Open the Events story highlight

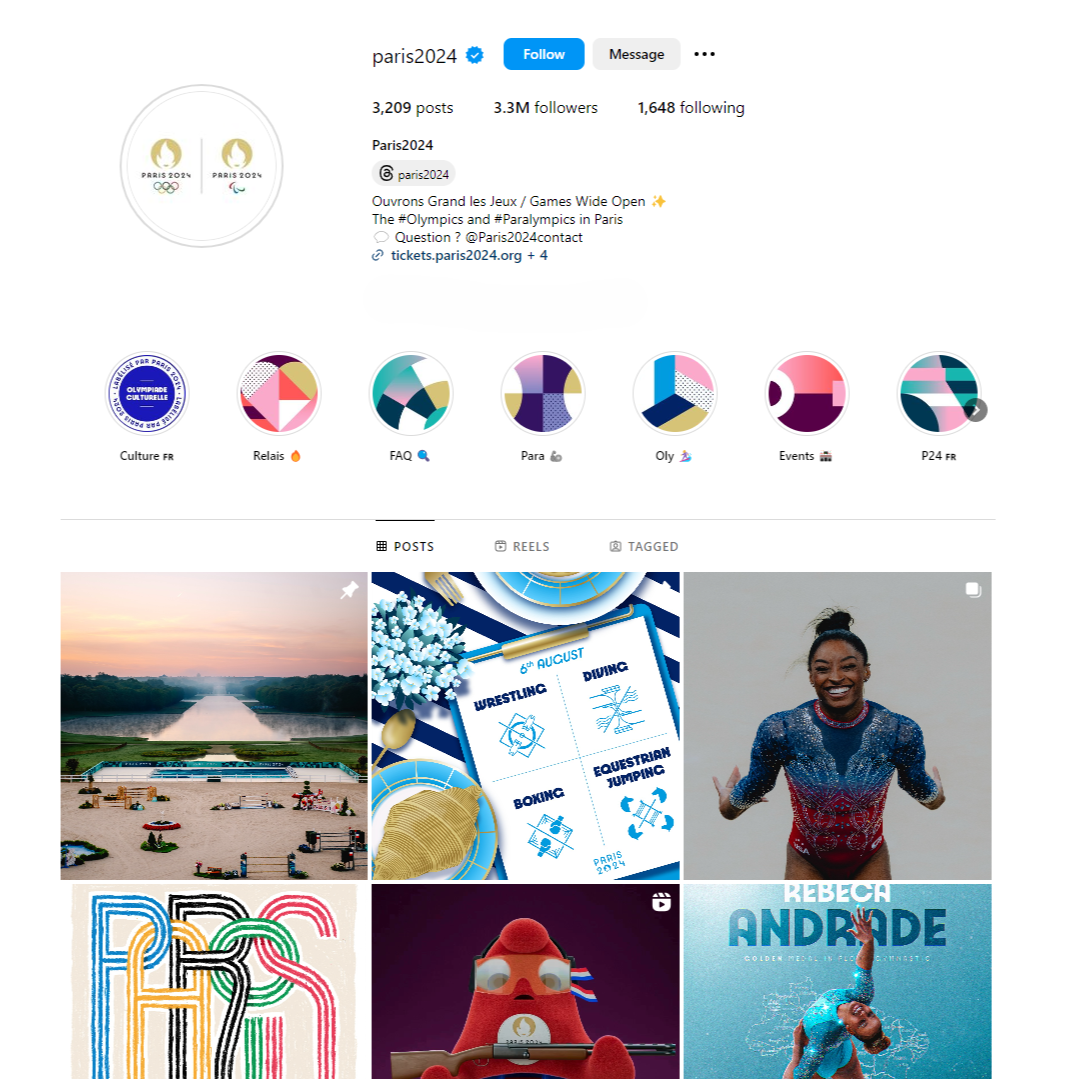point(807,394)
